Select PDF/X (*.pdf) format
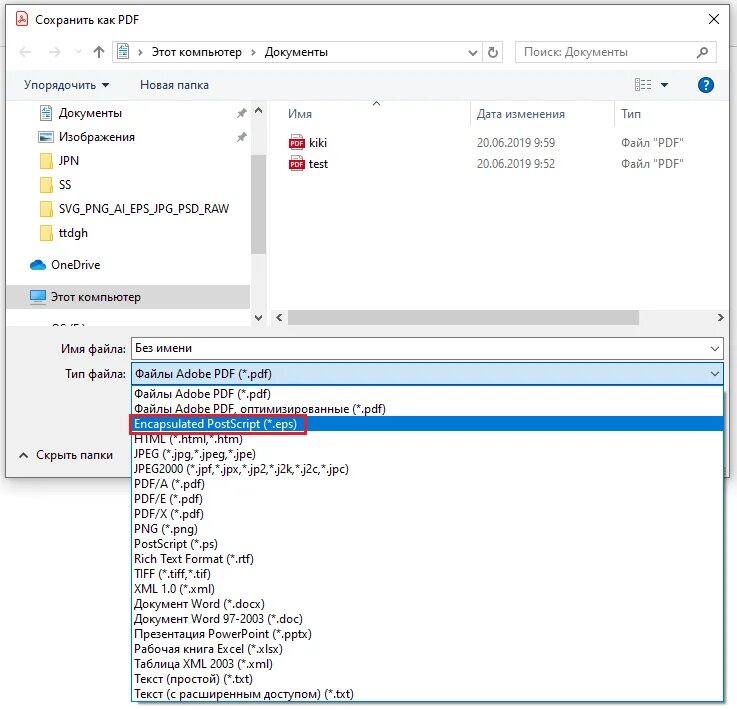 click(427, 514)
